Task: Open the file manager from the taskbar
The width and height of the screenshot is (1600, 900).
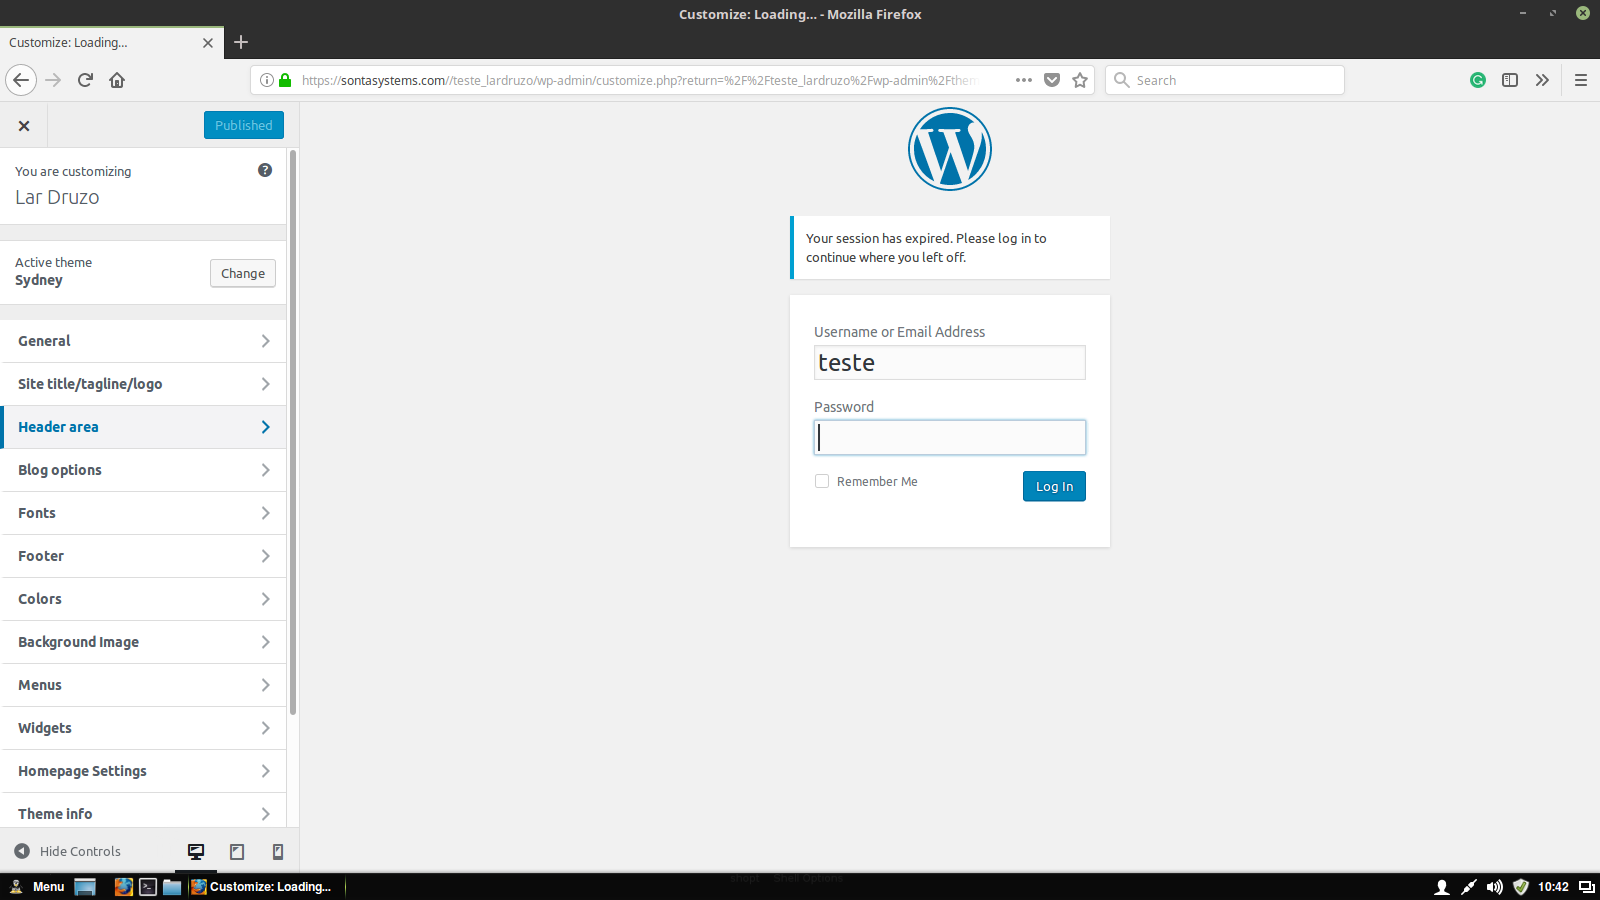Action: click(x=172, y=887)
